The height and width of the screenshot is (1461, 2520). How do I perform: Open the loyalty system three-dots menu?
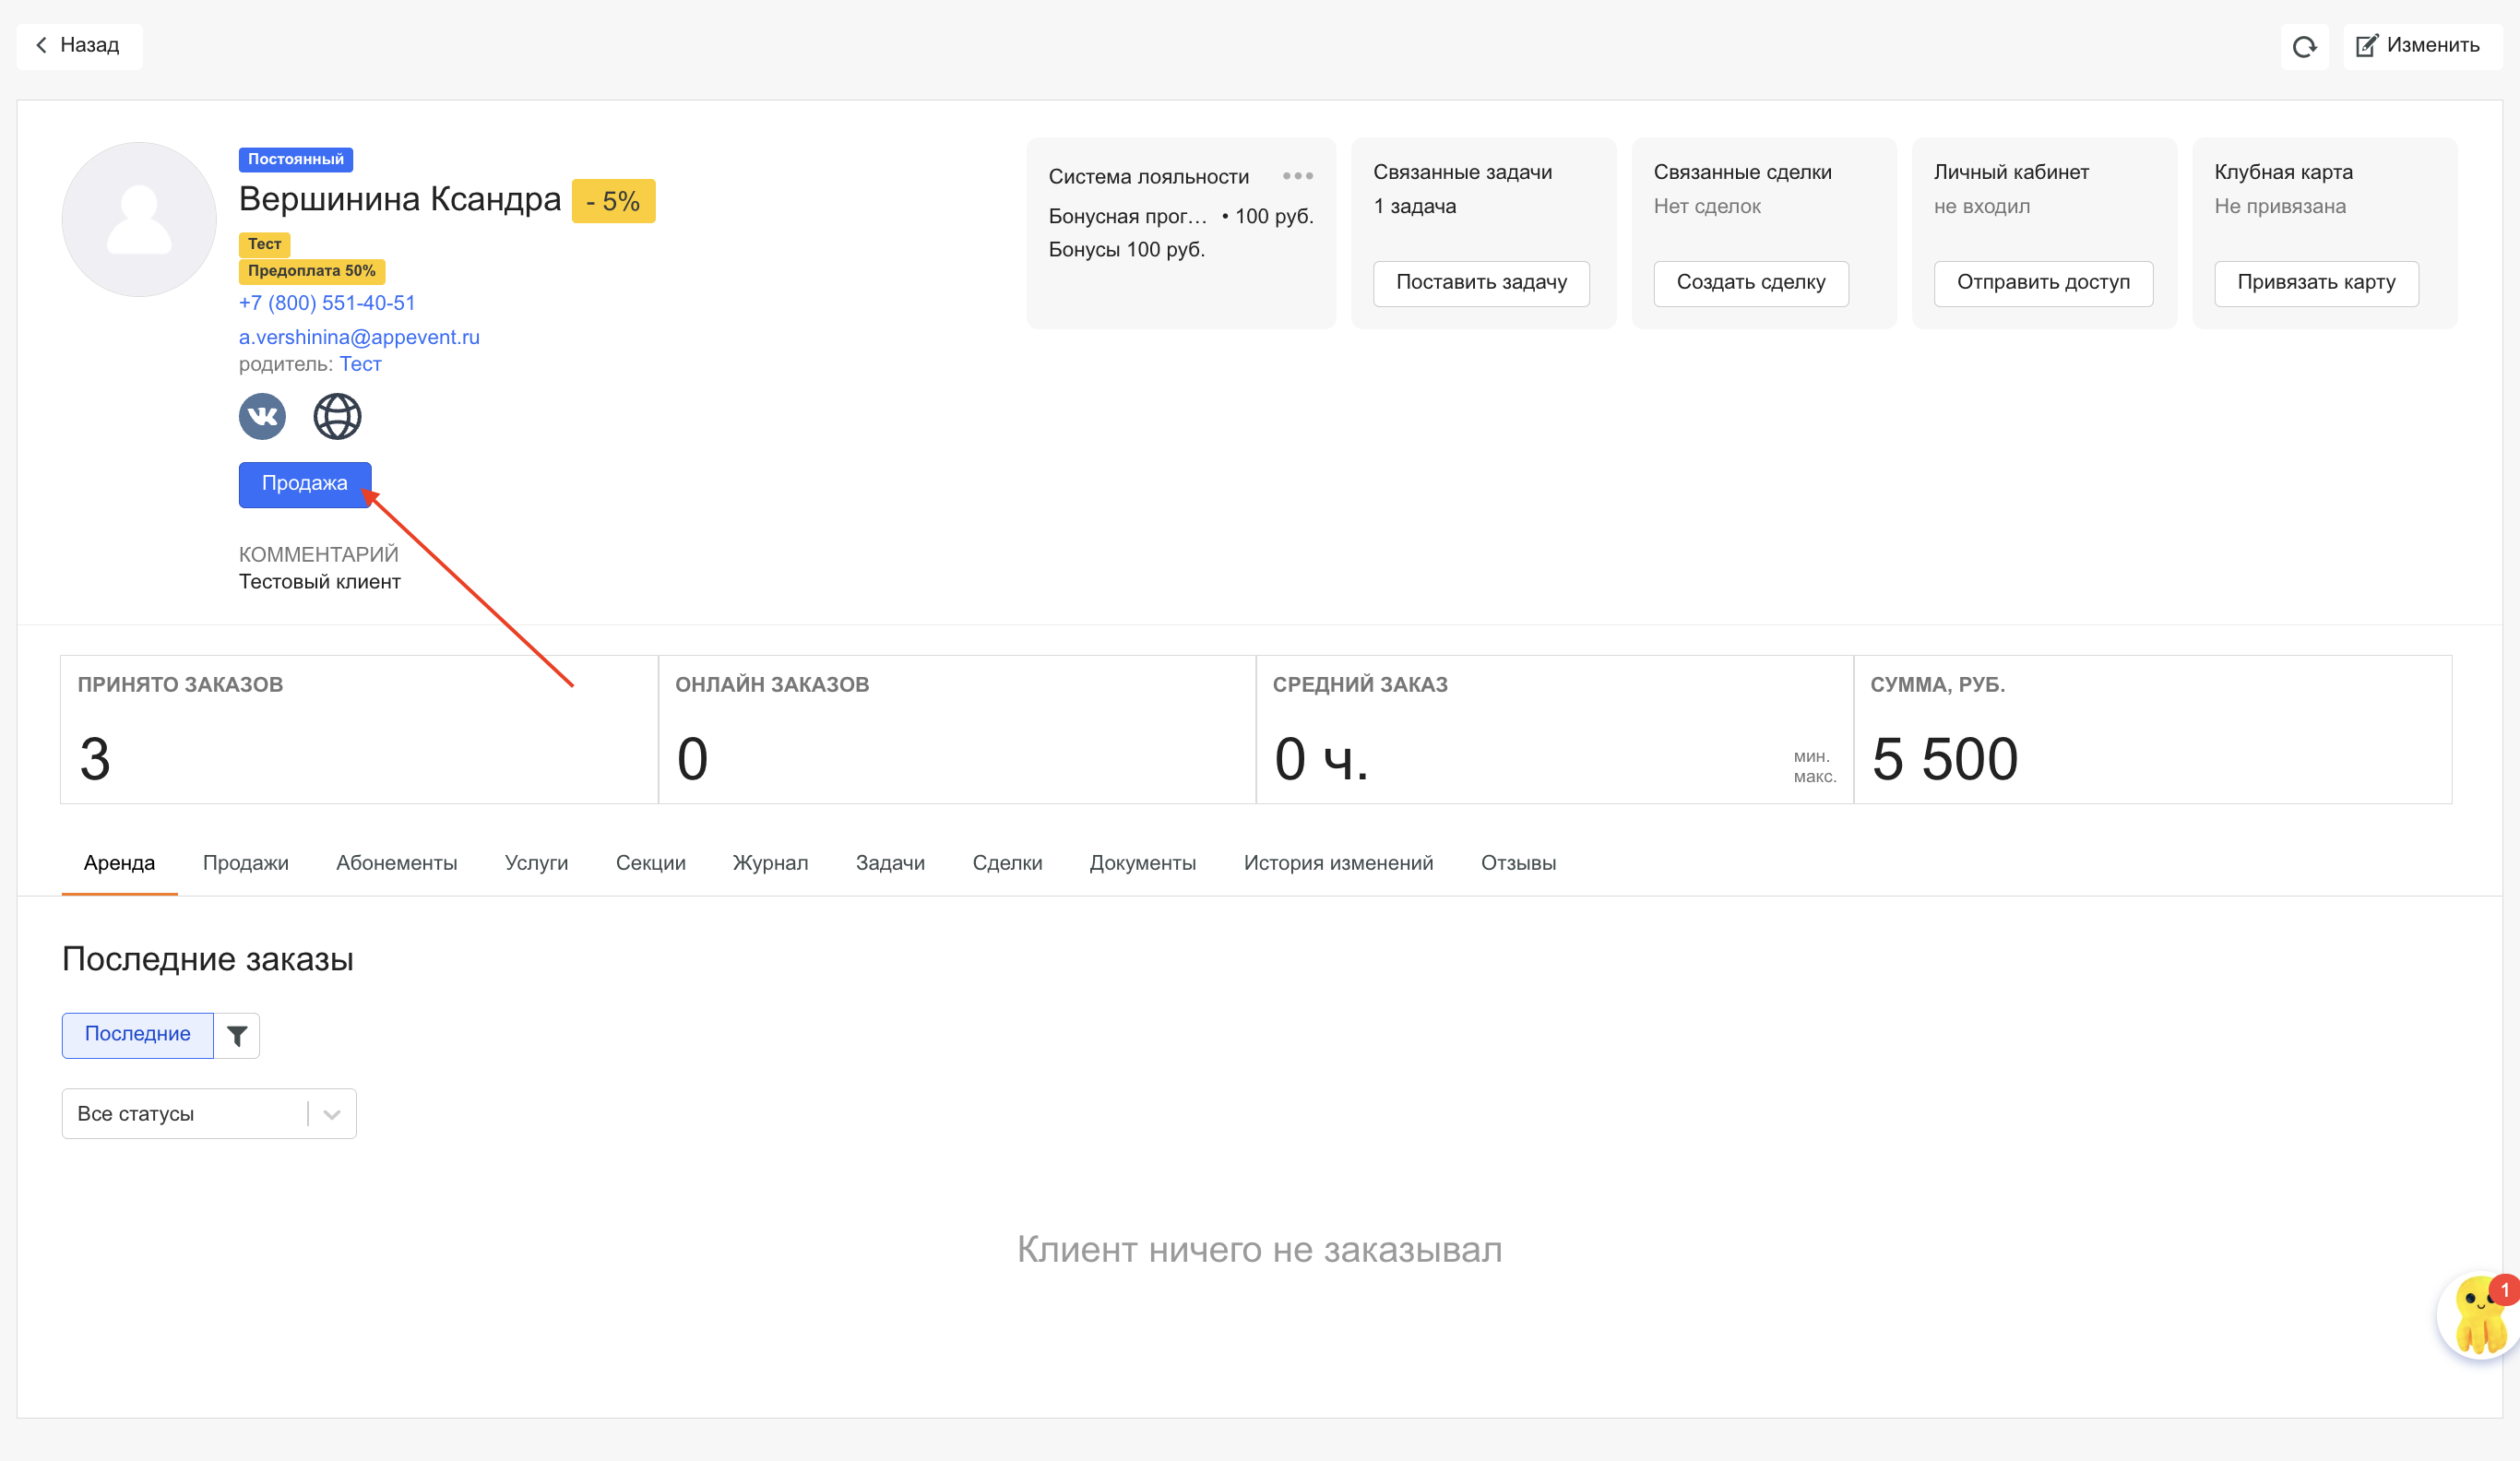click(x=1297, y=176)
